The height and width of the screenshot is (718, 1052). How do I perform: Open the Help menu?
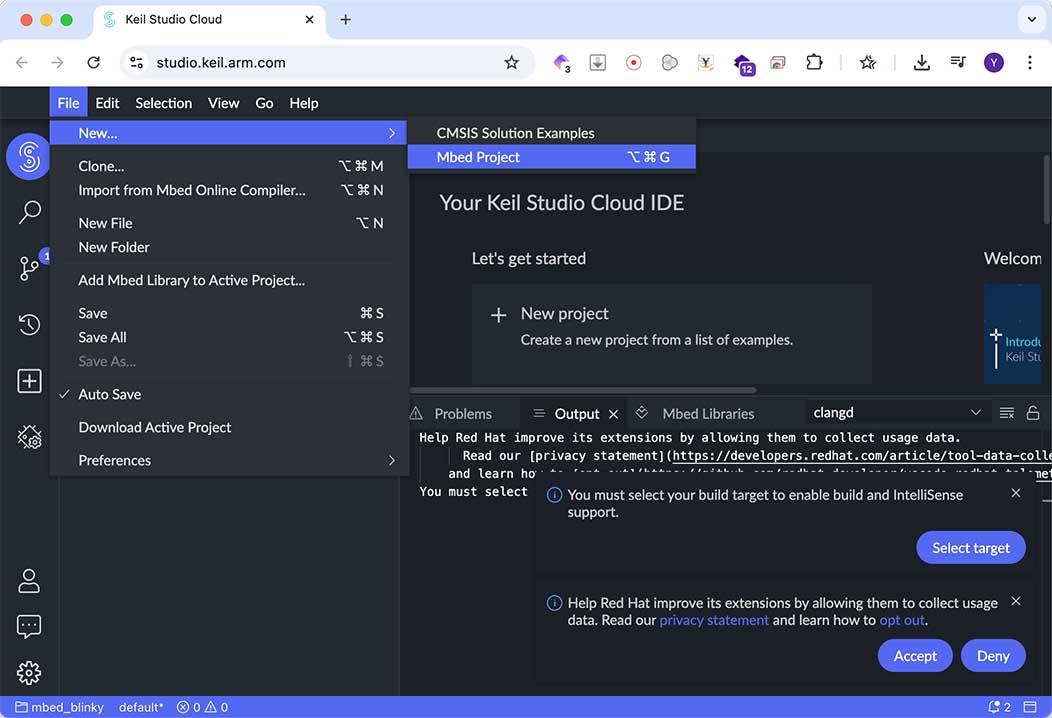(x=304, y=103)
